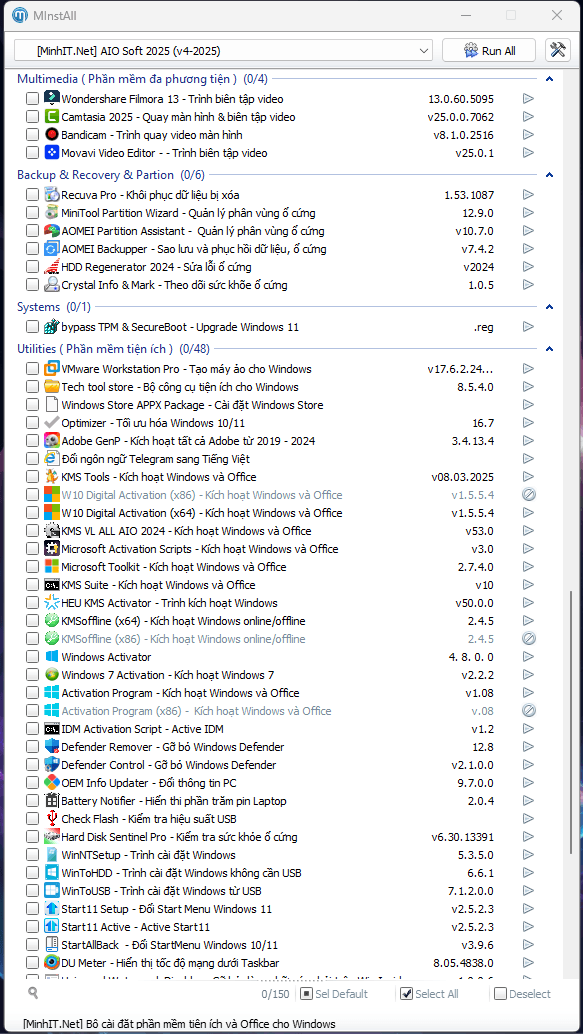Click the Microsoft Activation Scripts label

(200, 549)
